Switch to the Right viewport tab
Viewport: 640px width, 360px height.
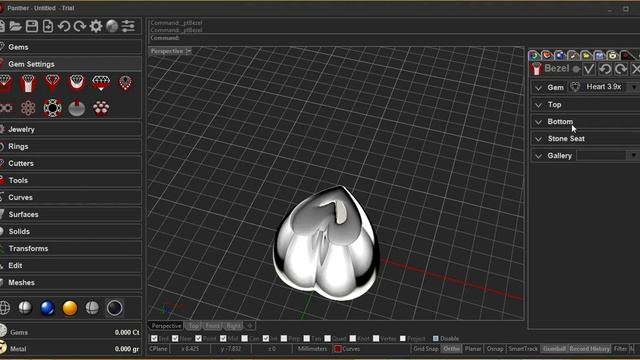[x=233, y=326]
